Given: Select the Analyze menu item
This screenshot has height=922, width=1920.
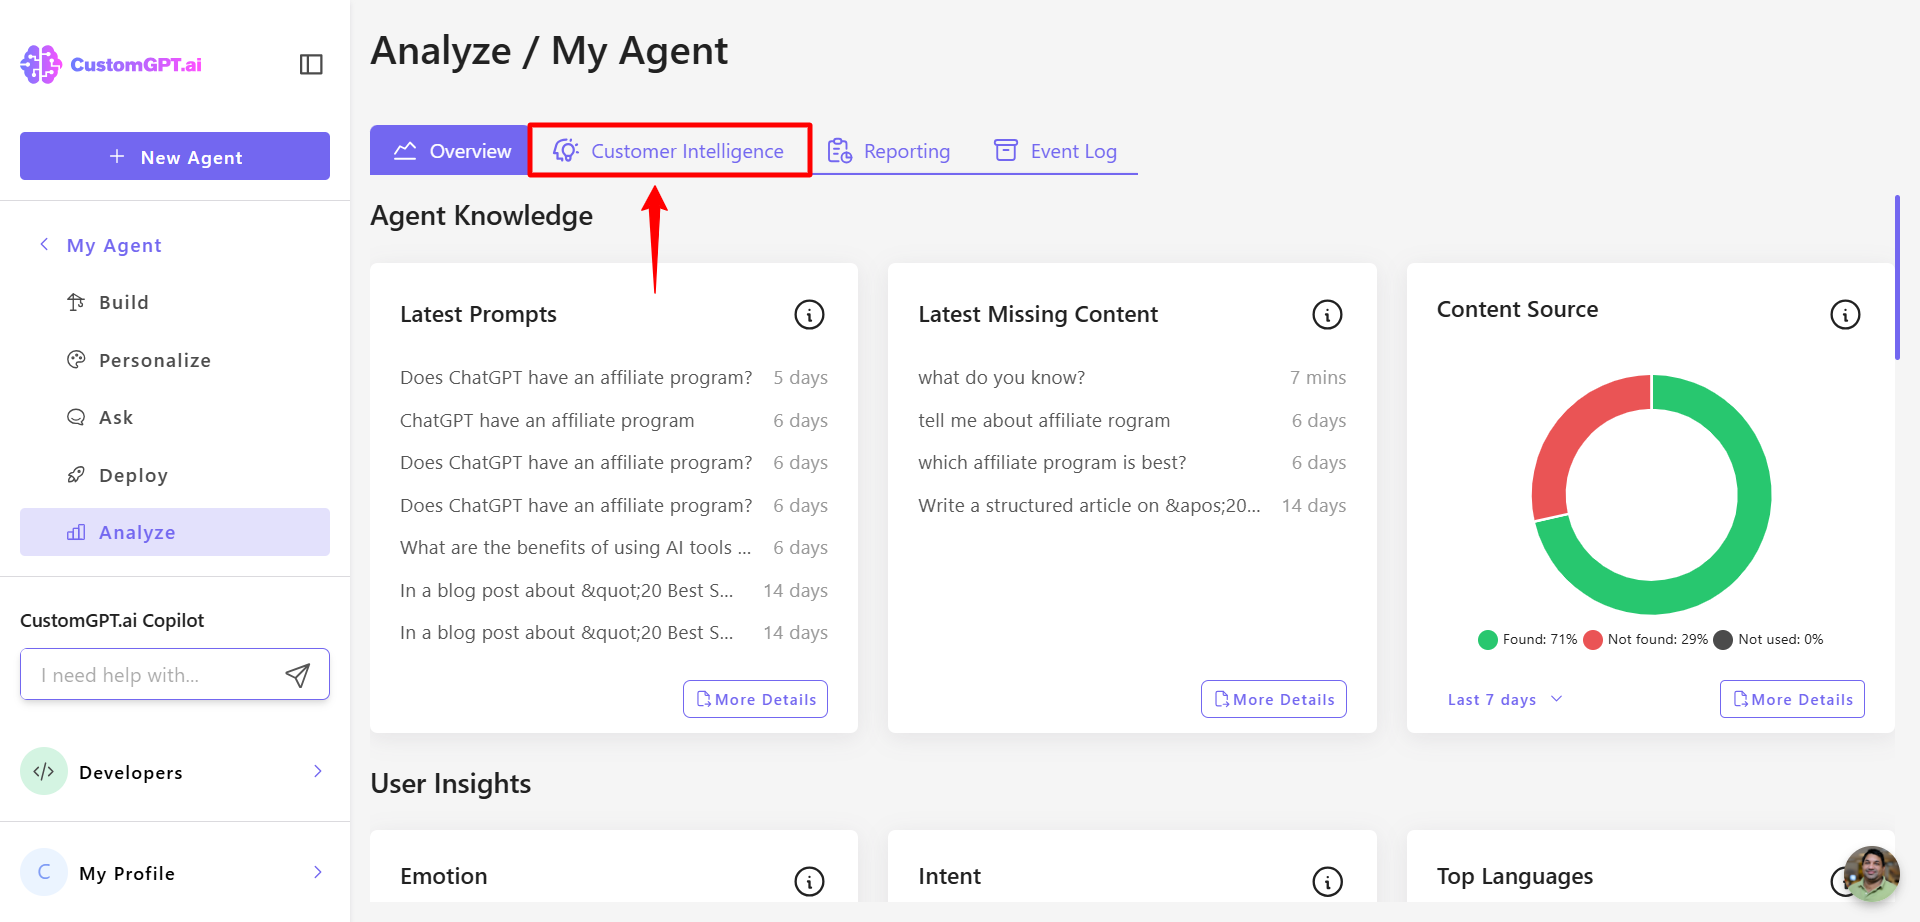Looking at the screenshot, I should [175, 532].
